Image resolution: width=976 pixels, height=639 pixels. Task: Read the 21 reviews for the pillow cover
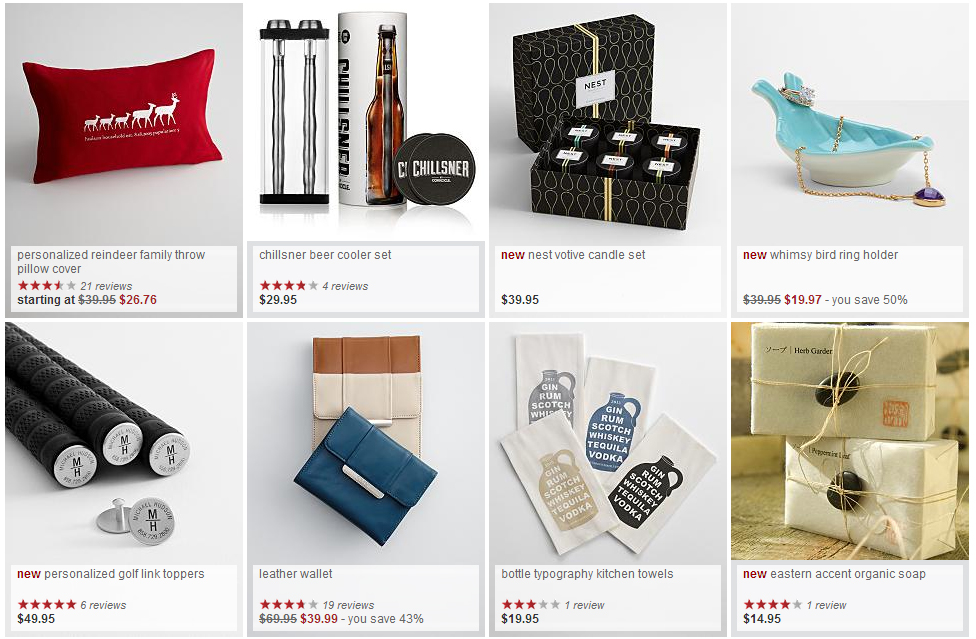(x=106, y=286)
